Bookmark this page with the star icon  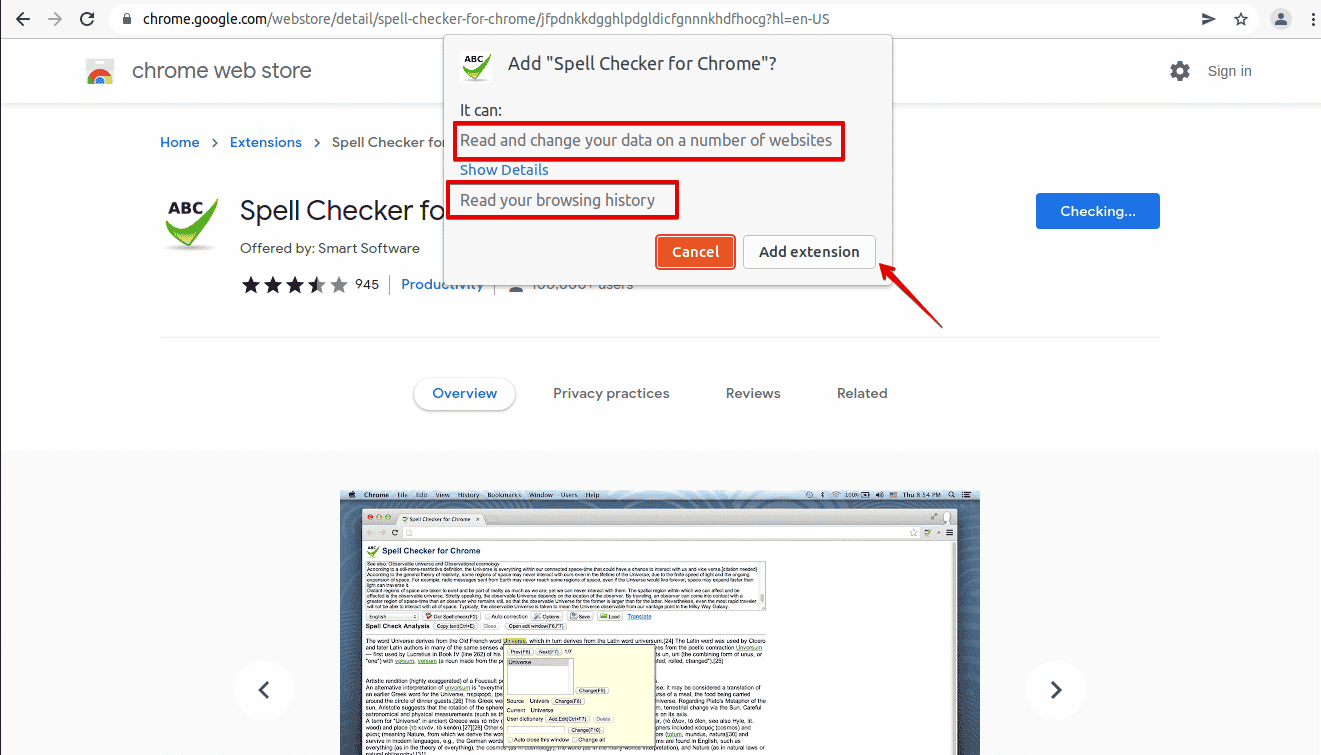coord(1241,19)
